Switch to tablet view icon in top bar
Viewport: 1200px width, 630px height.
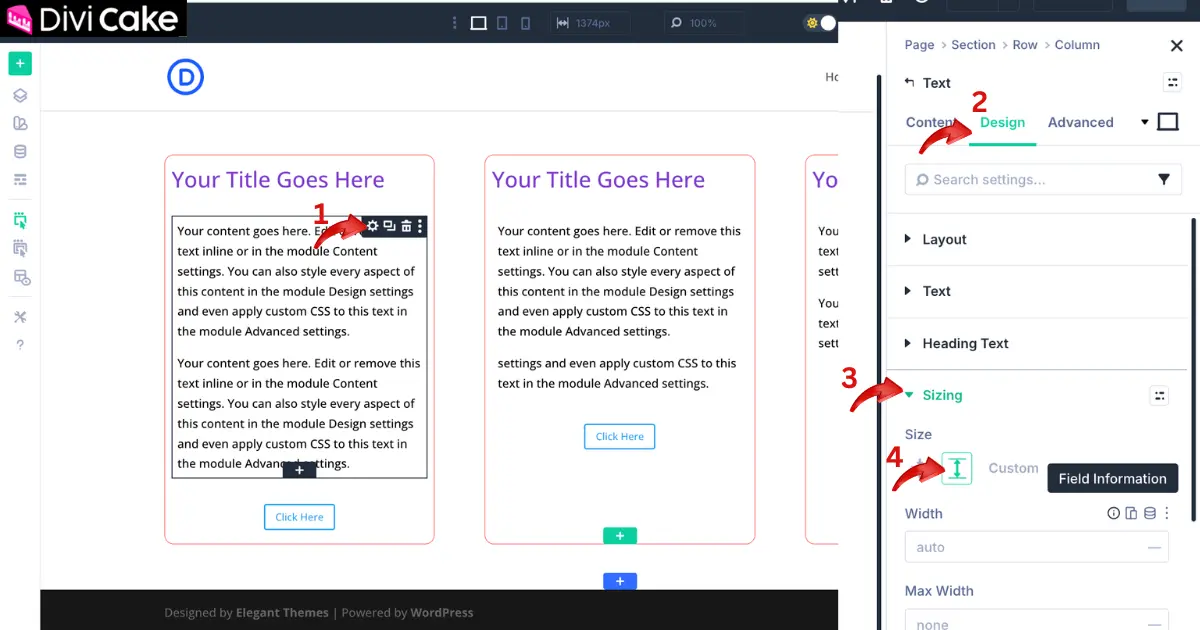pos(502,22)
